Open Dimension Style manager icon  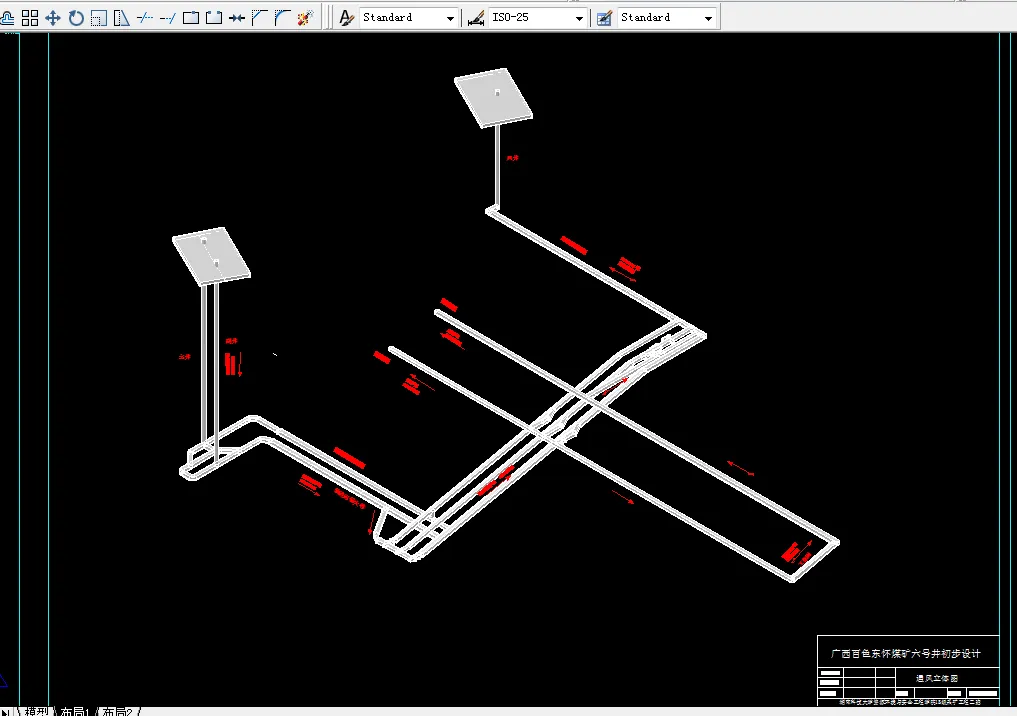[476, 18]
